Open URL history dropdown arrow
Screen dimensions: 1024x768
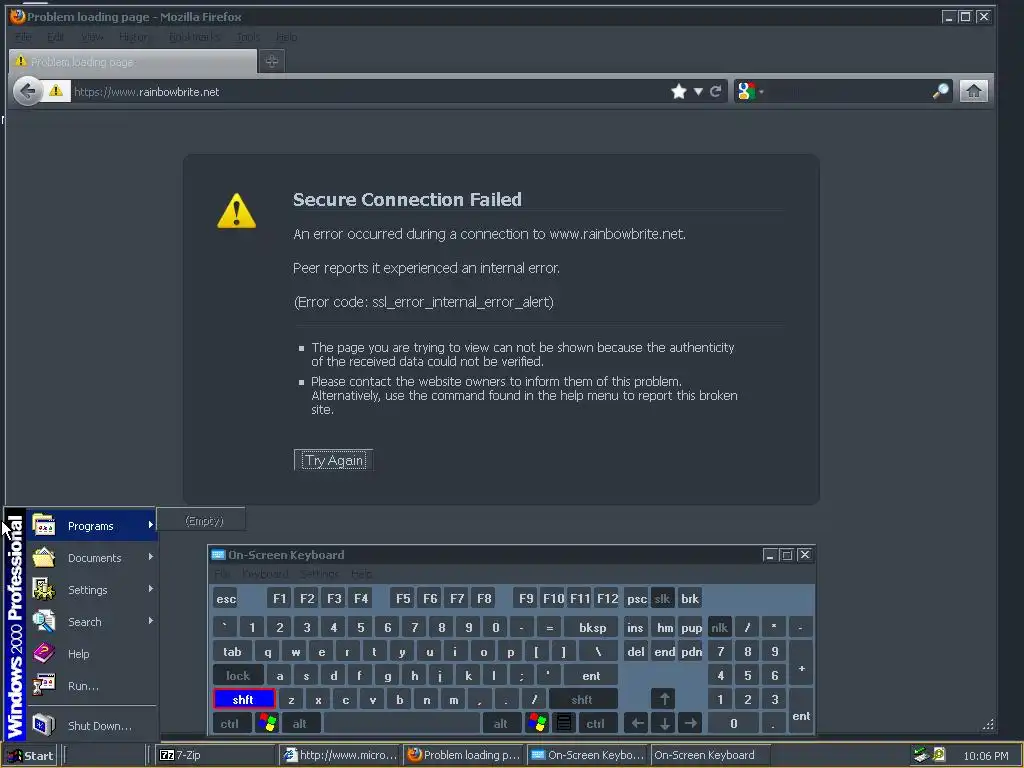pos(698,91)
